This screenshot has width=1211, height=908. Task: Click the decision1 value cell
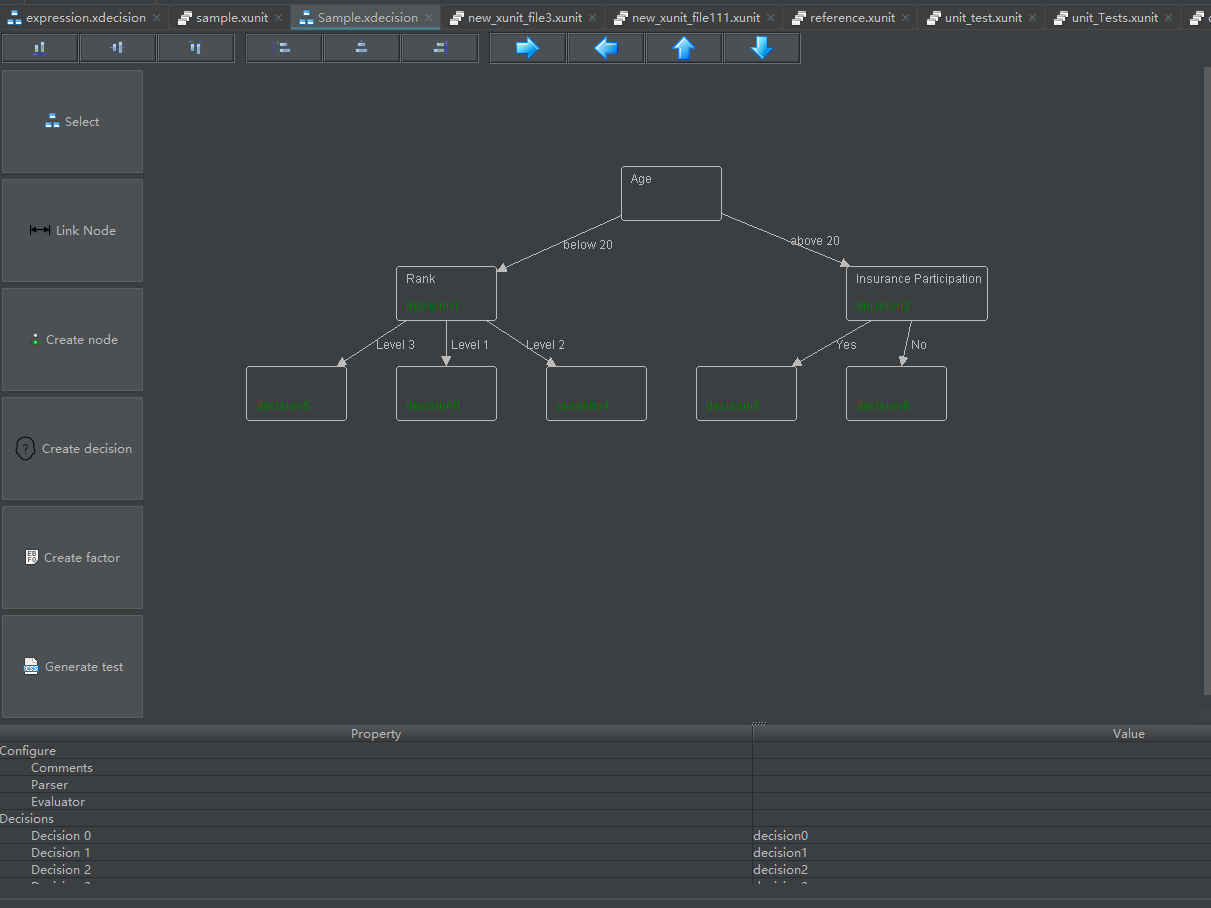tap(982, 853)
